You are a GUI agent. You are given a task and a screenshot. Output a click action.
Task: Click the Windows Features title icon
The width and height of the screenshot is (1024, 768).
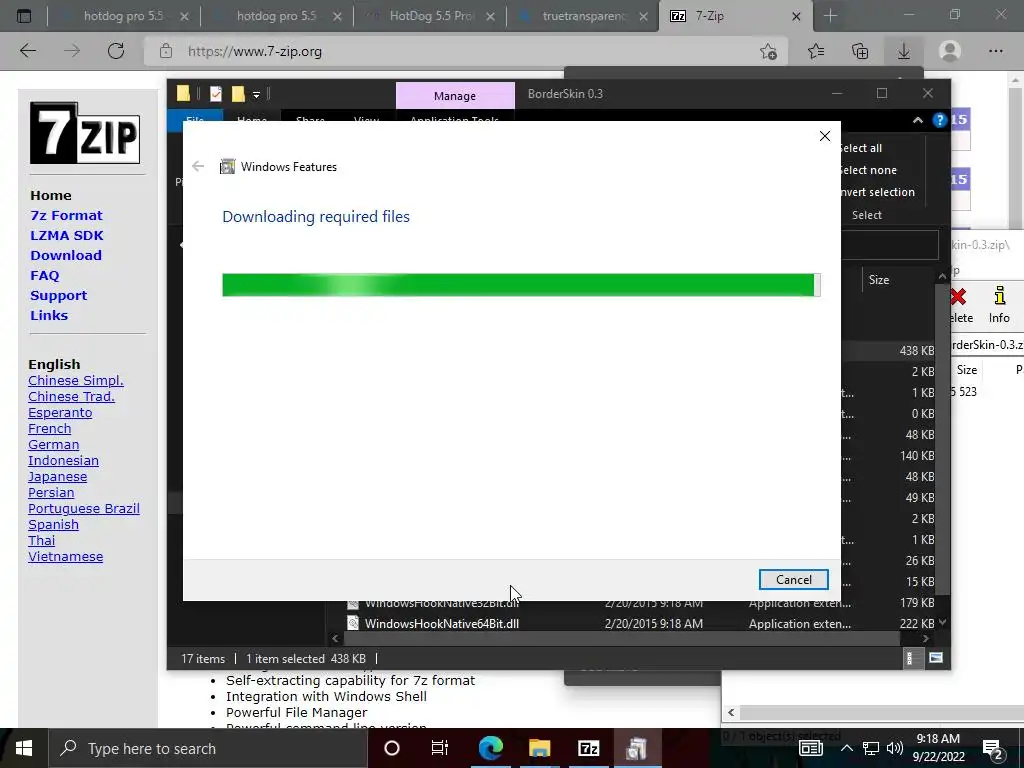tap(227, 167)
